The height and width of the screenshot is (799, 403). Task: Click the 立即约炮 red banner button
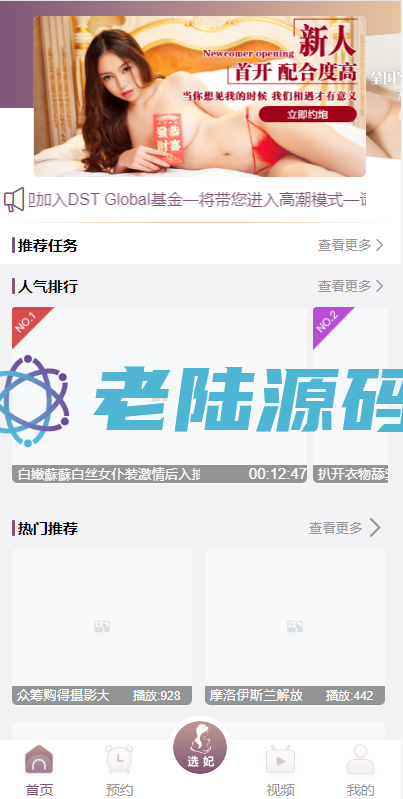(307, 115)
